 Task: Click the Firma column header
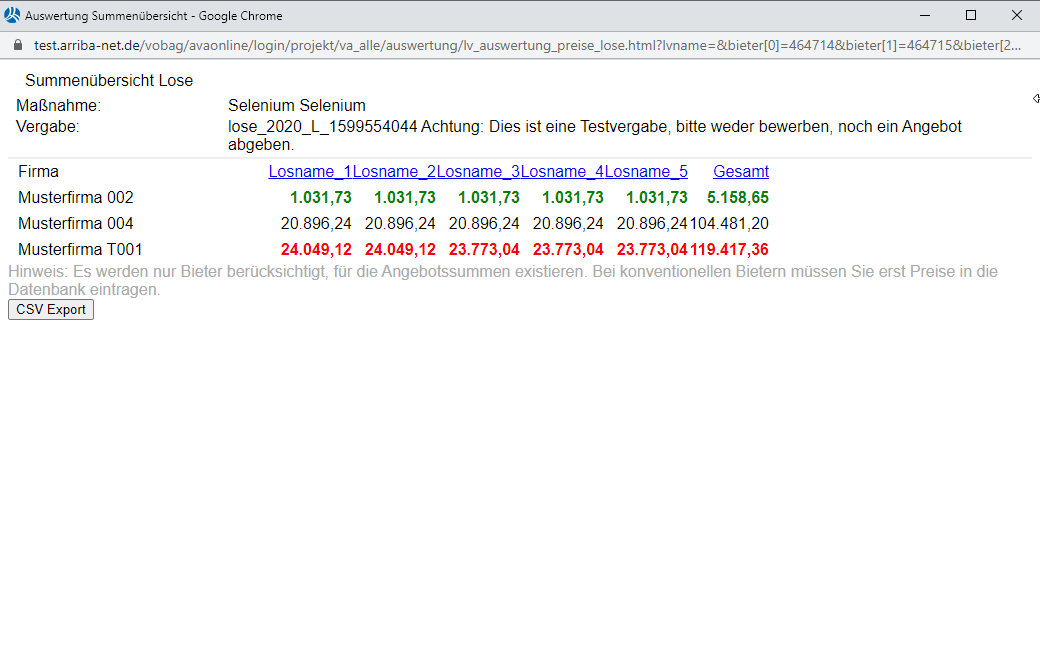click(x=38, y=172)
